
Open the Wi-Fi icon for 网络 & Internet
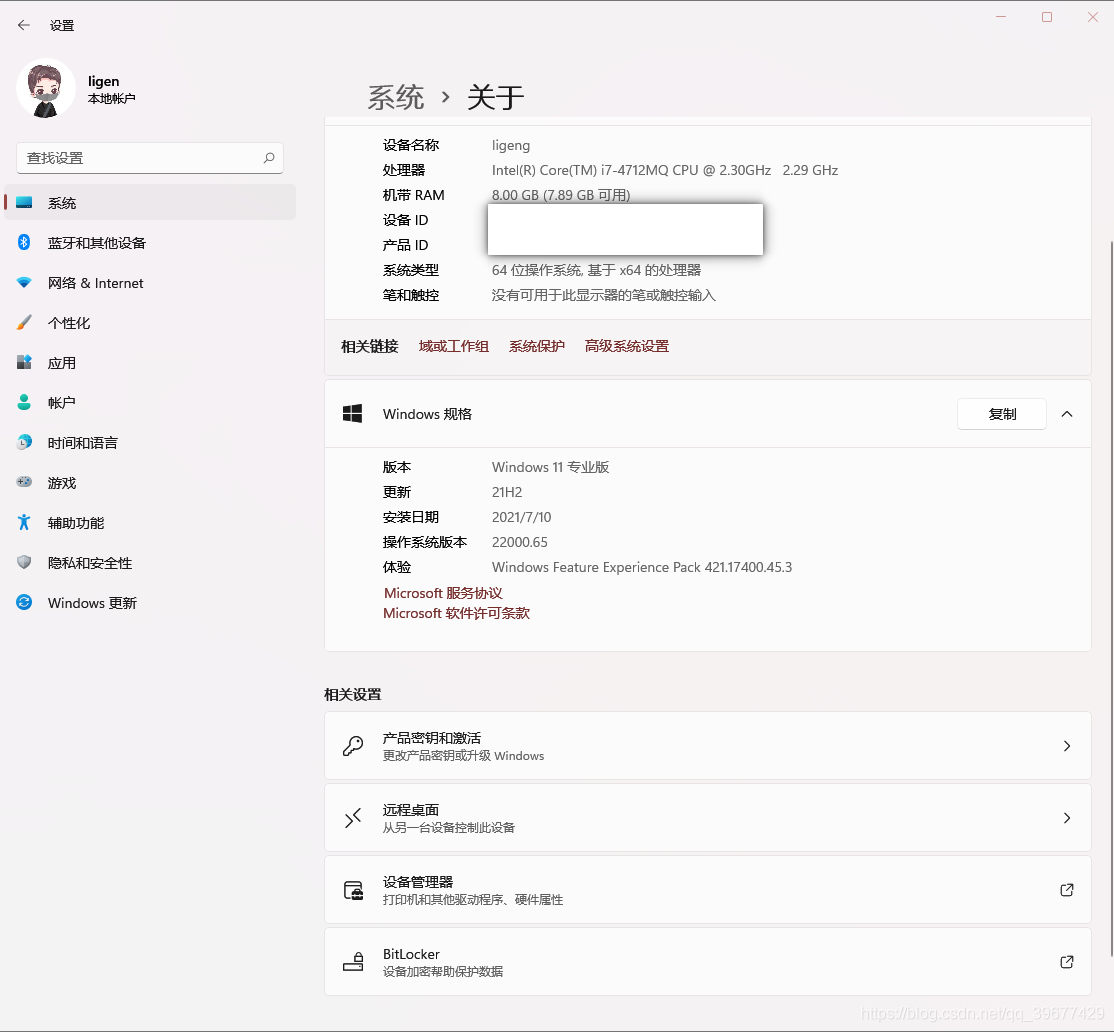pyautogui.click(x=24, y=283)
